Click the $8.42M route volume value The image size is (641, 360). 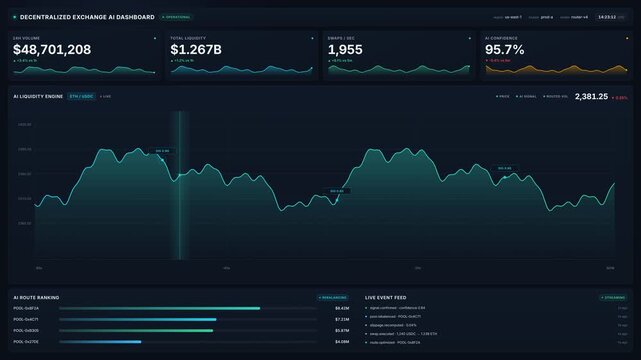342,309
